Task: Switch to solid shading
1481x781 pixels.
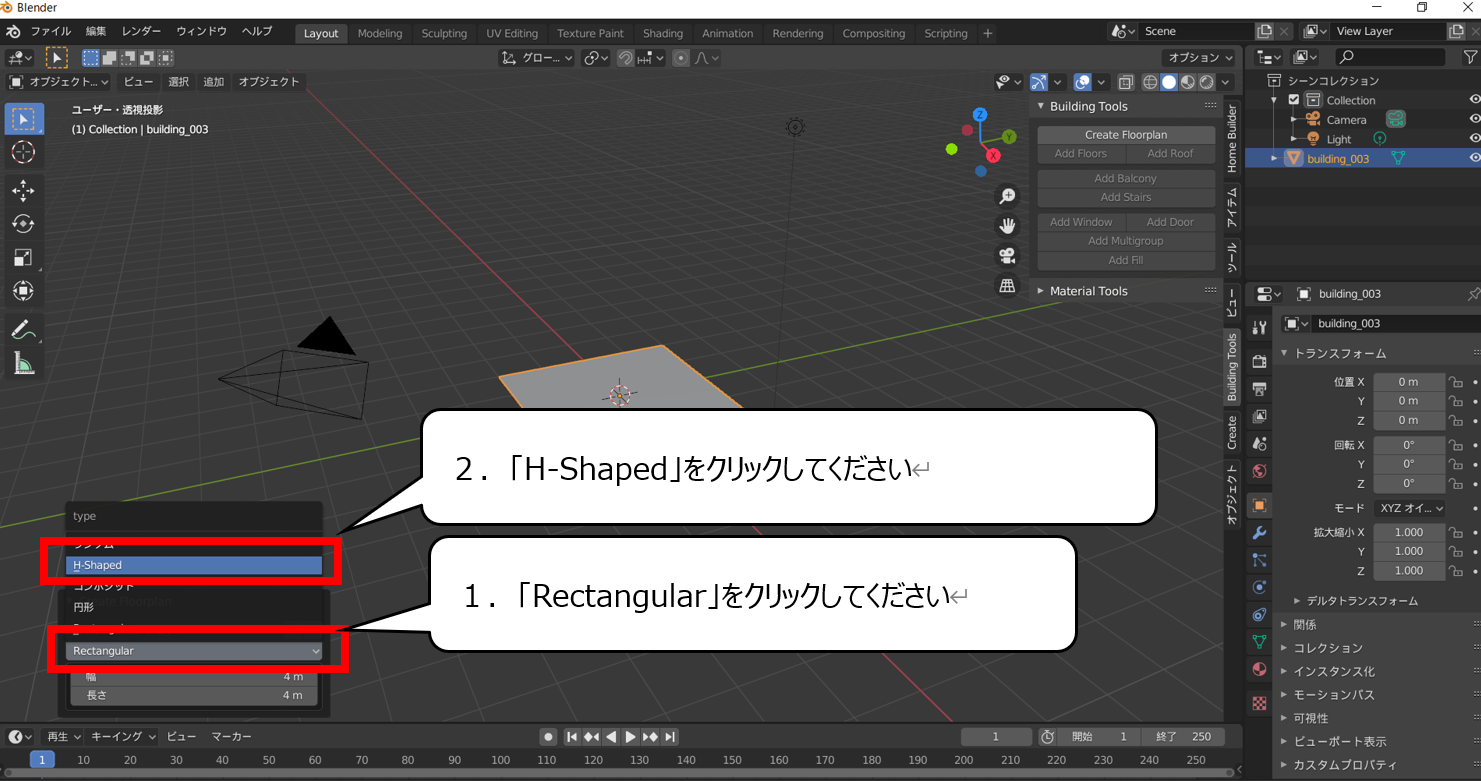Action: (1169, 82)
